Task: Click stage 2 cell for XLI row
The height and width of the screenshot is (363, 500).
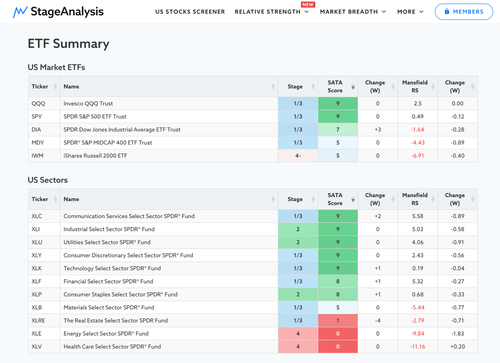Action: point(298,229)
